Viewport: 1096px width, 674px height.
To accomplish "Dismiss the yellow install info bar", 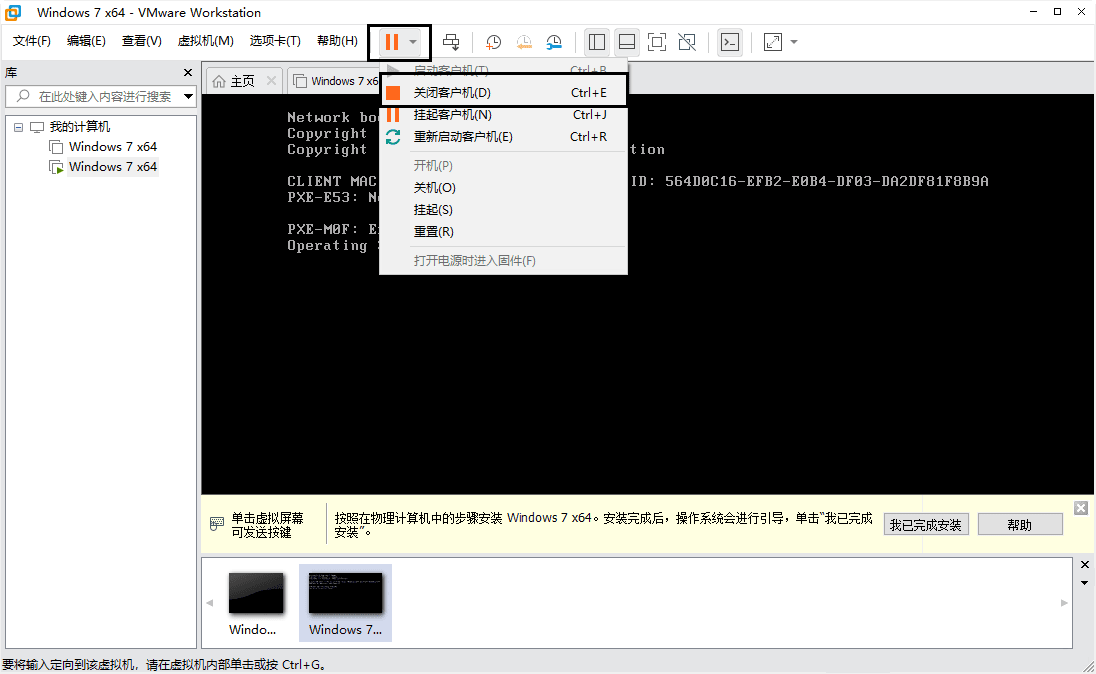I will [1081, 508].
